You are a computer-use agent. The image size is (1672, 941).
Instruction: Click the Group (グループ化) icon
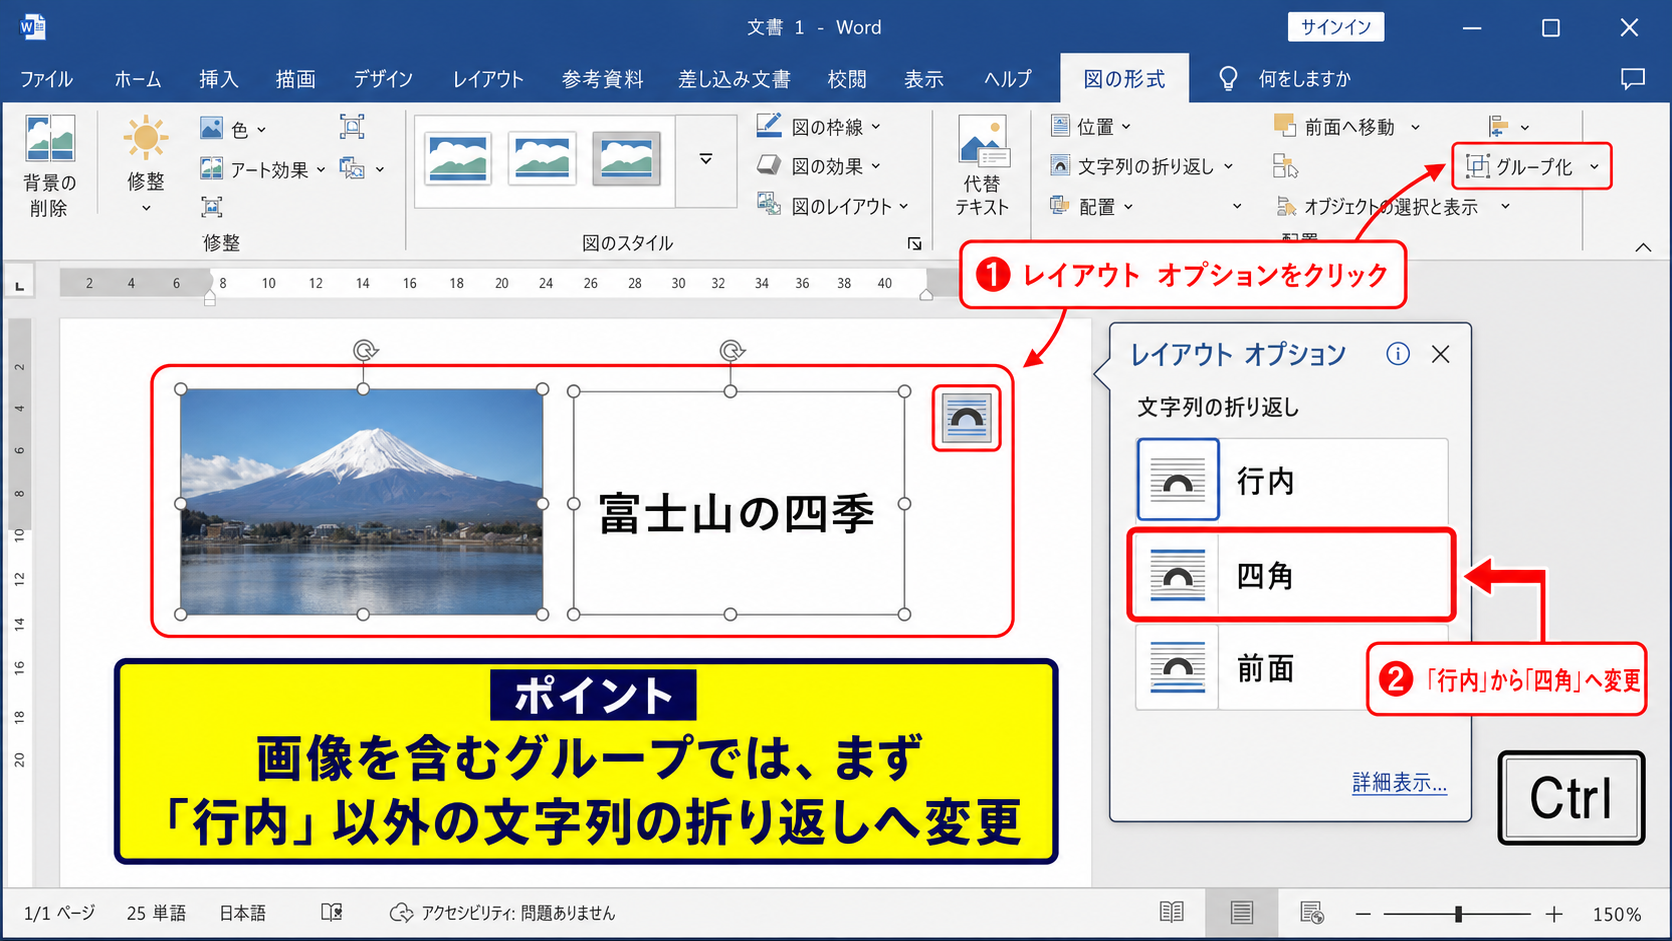[x=1478, y=166]
